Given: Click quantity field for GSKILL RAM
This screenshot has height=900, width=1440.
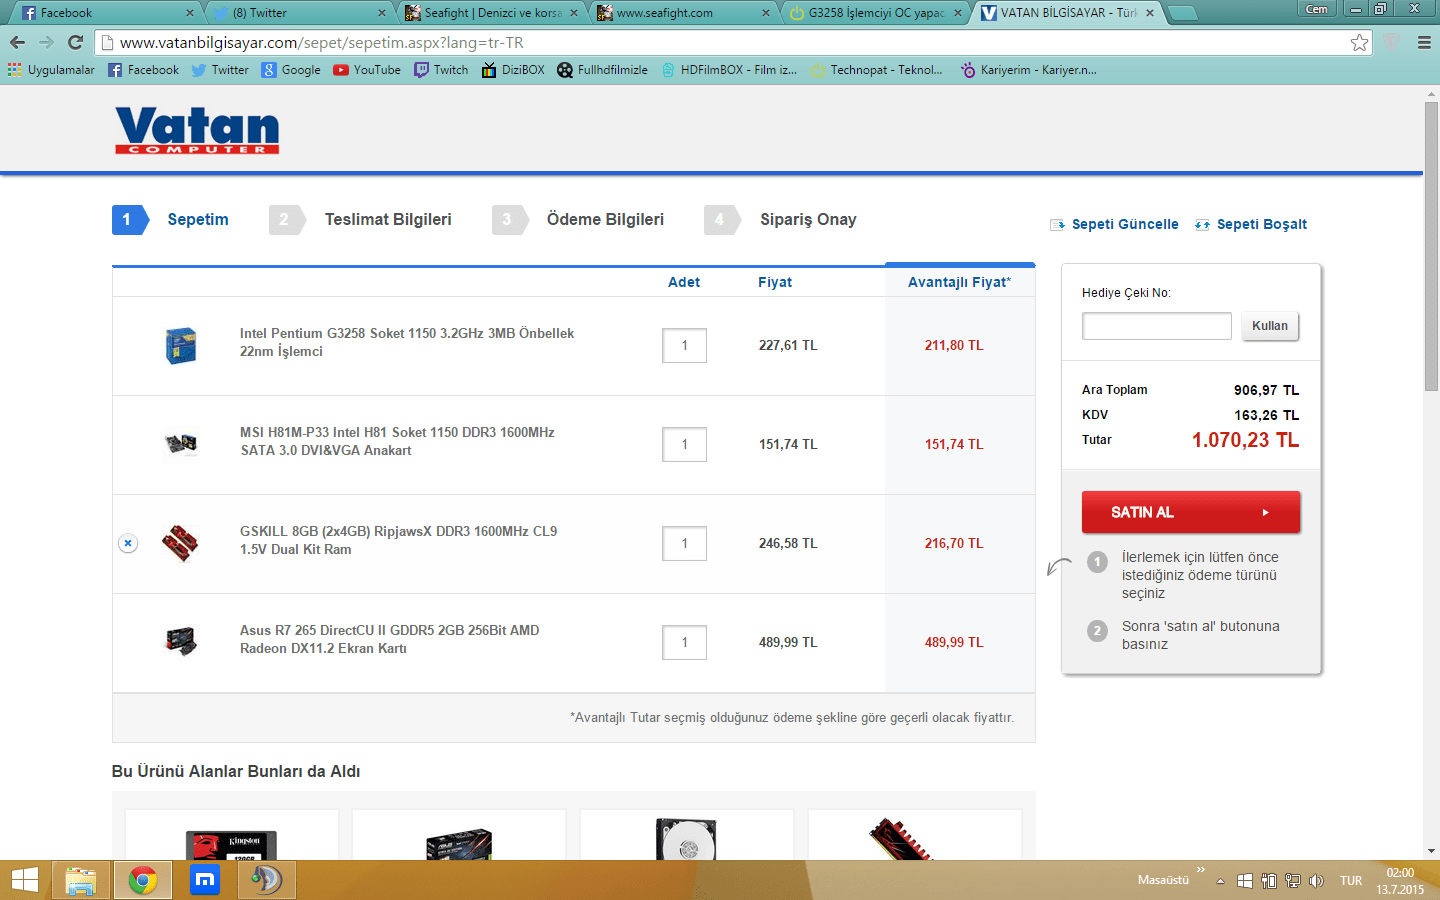Looking at the screenshot, I should point(684,543).
